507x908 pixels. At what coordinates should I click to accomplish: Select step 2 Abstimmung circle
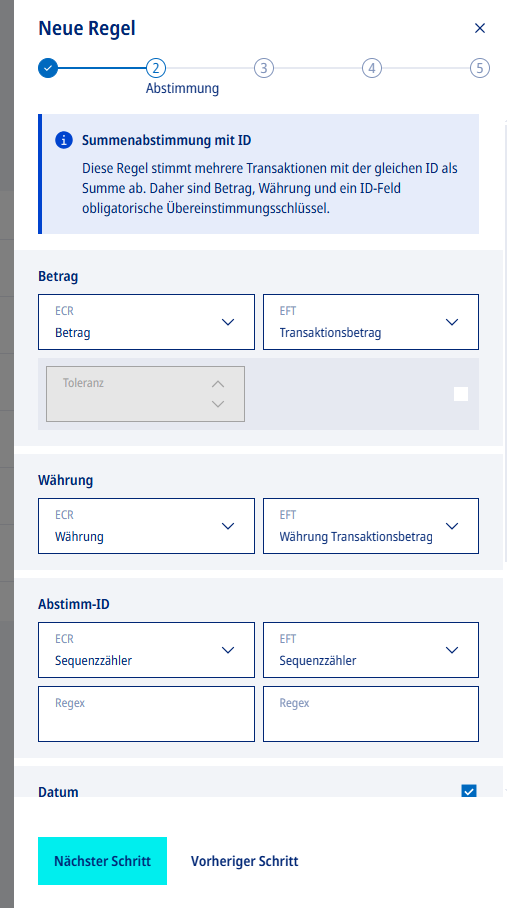(156, 68)
